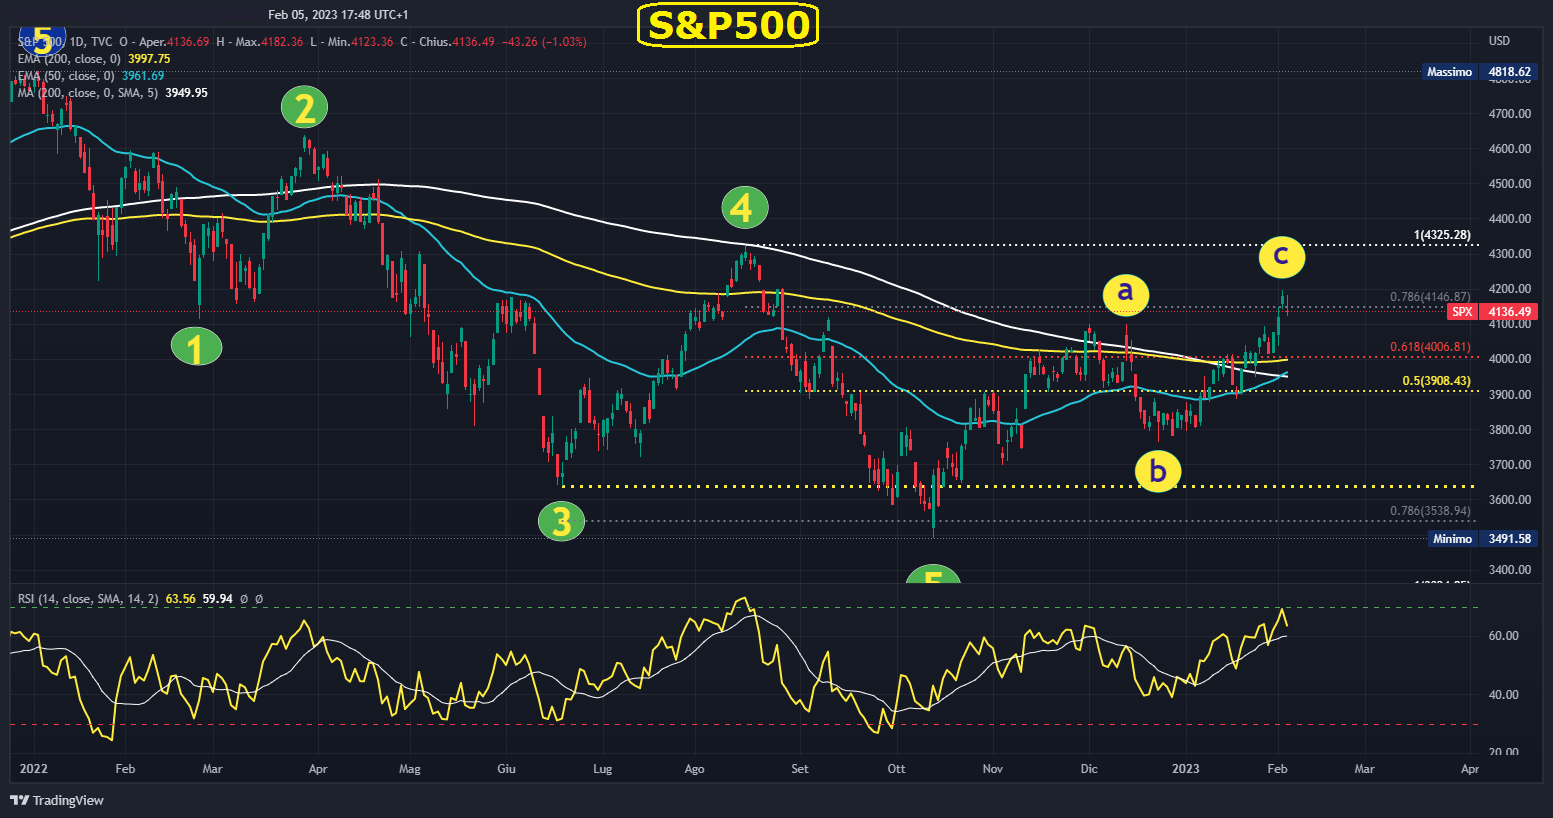Select the EMA 50 indicator legend
This screenshot has width=1553, height=818.
90,76
